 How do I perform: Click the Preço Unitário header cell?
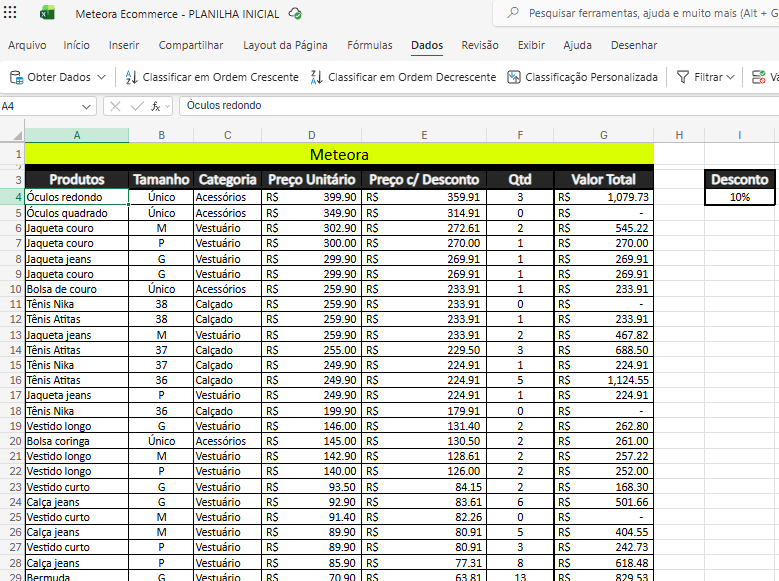[x=312, y=179]
